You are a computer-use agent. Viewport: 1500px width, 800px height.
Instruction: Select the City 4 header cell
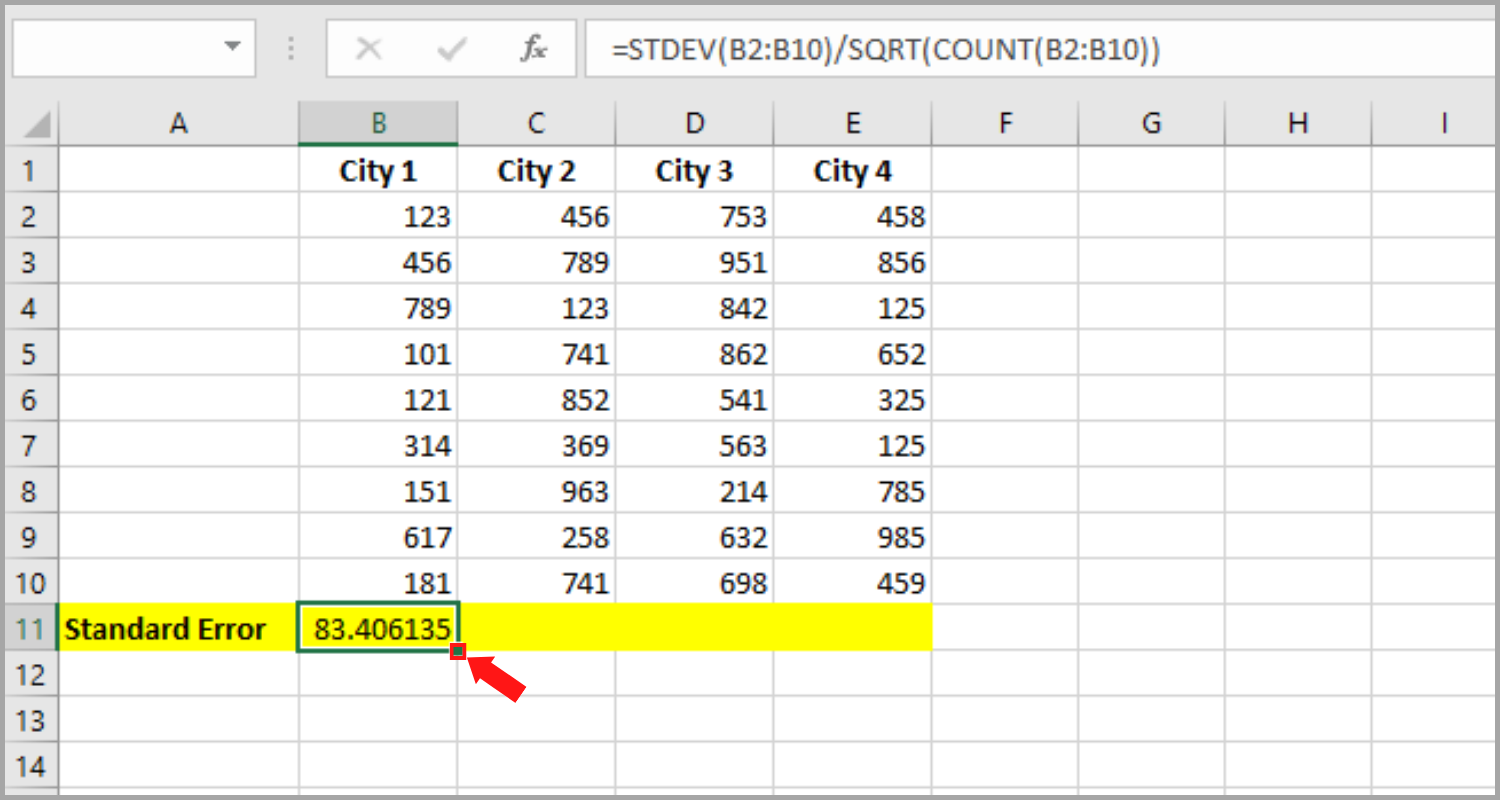pos(852,170)
